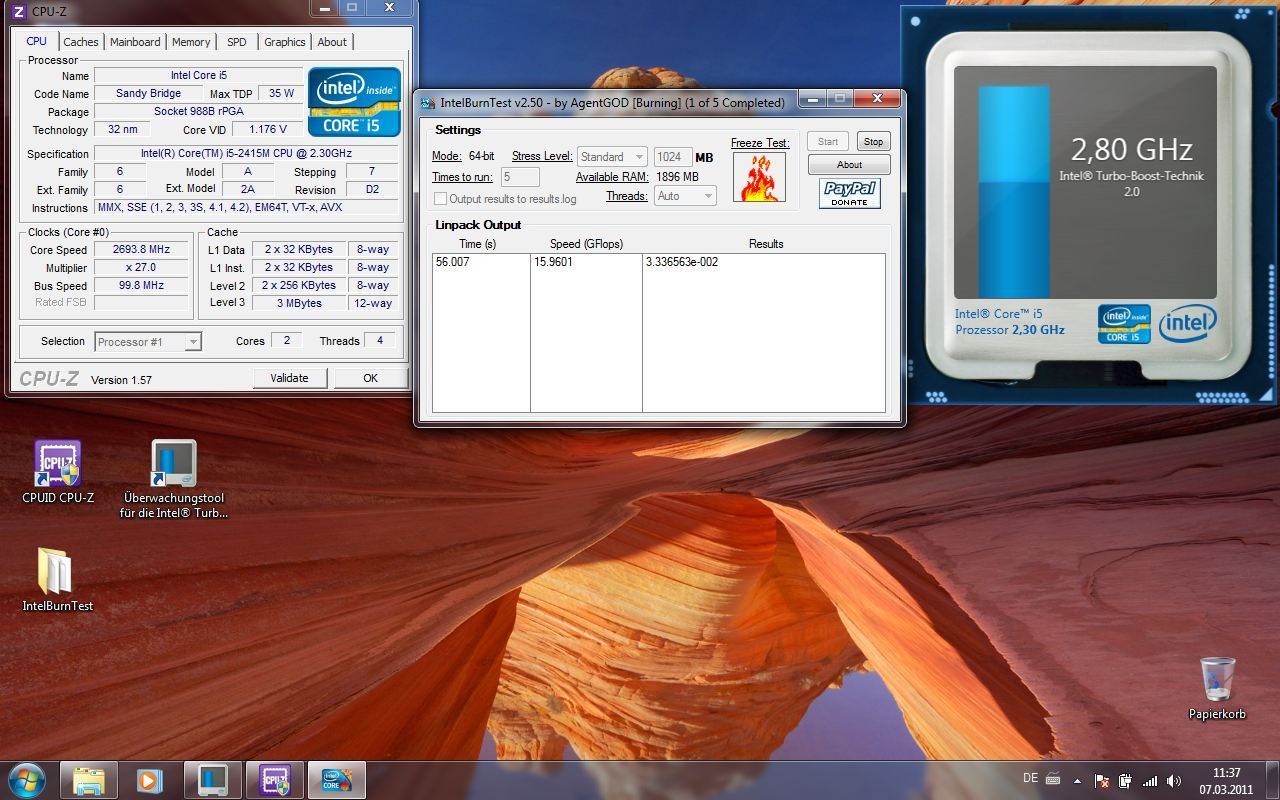Click the Max TDP value 35 W

[282, 93]
